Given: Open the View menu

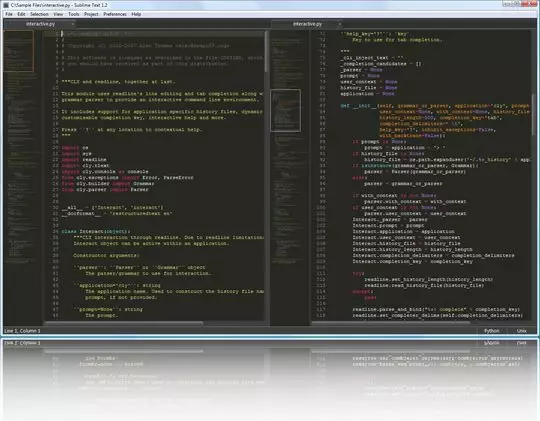Looking at the screenshot, I should pos(58,14).
